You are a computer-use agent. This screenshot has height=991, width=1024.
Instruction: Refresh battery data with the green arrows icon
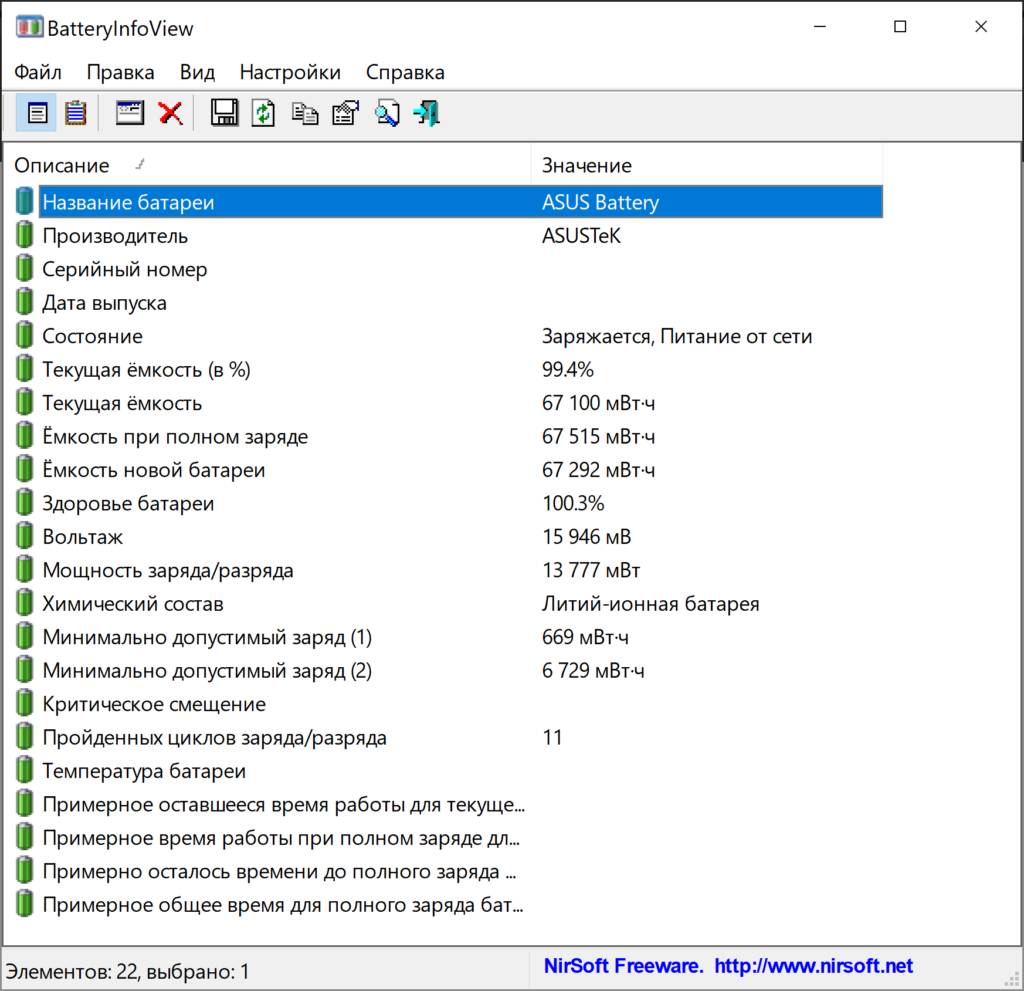coord(263,114)
